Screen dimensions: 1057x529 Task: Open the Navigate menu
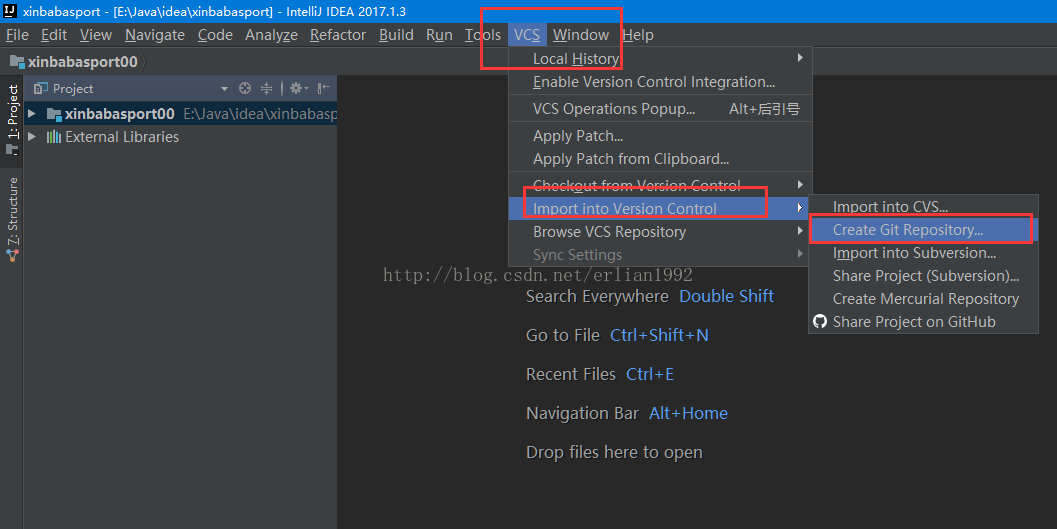coord(155,35)
